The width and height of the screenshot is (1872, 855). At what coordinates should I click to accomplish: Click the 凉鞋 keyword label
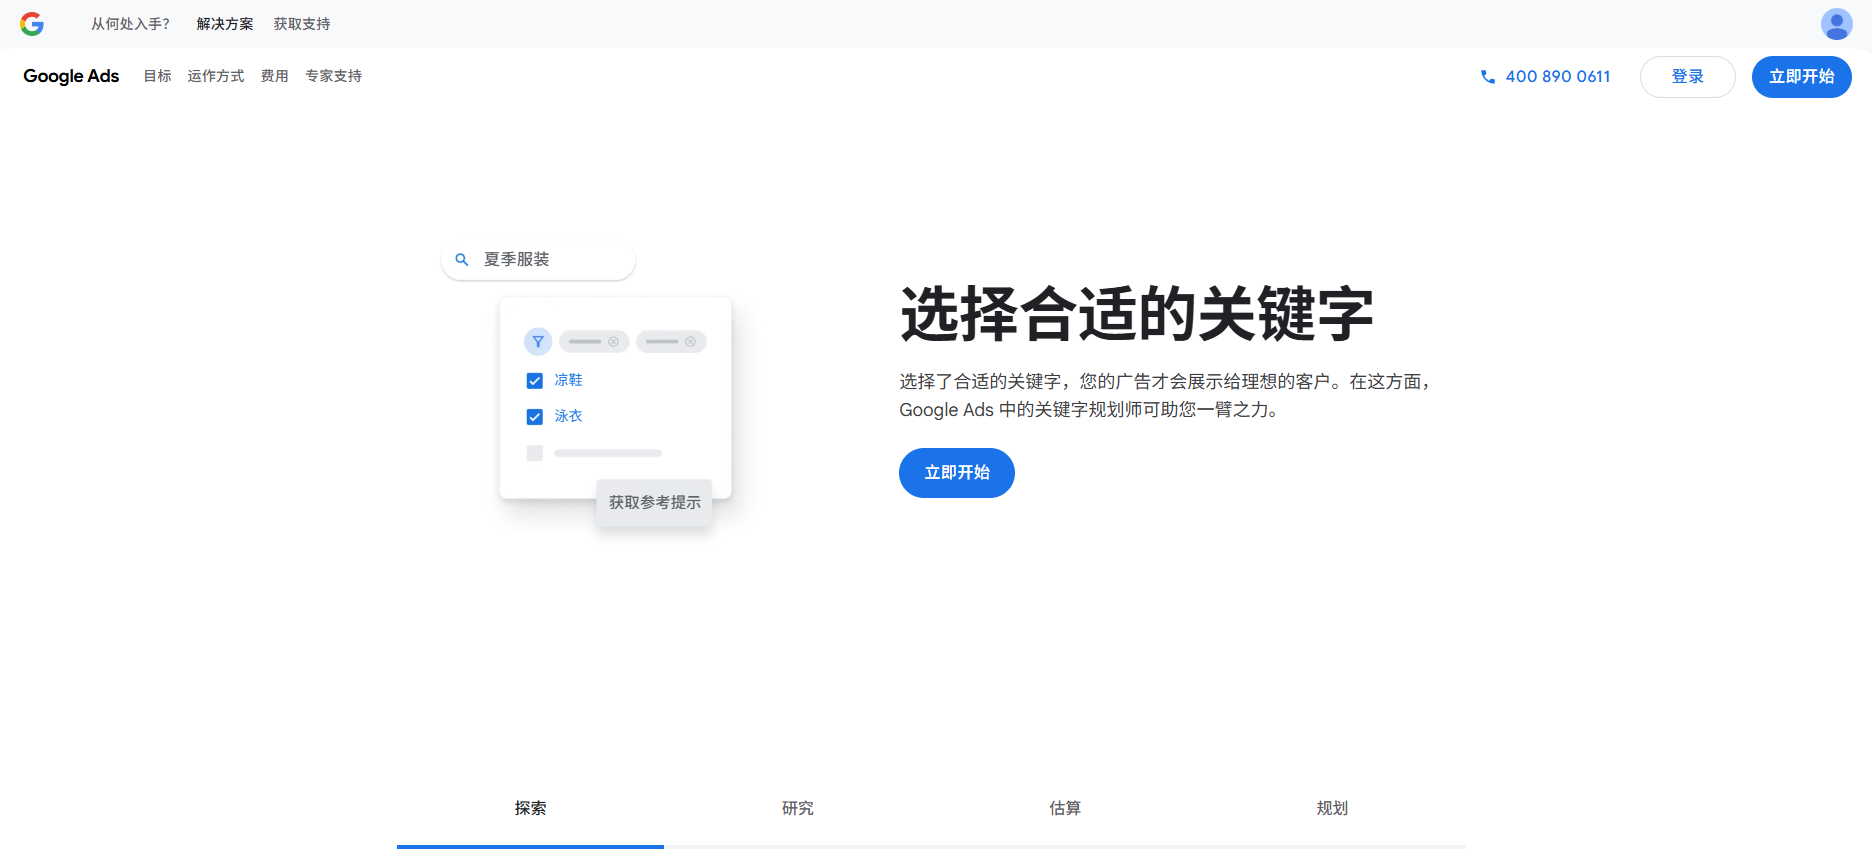(x=569, y=380)
